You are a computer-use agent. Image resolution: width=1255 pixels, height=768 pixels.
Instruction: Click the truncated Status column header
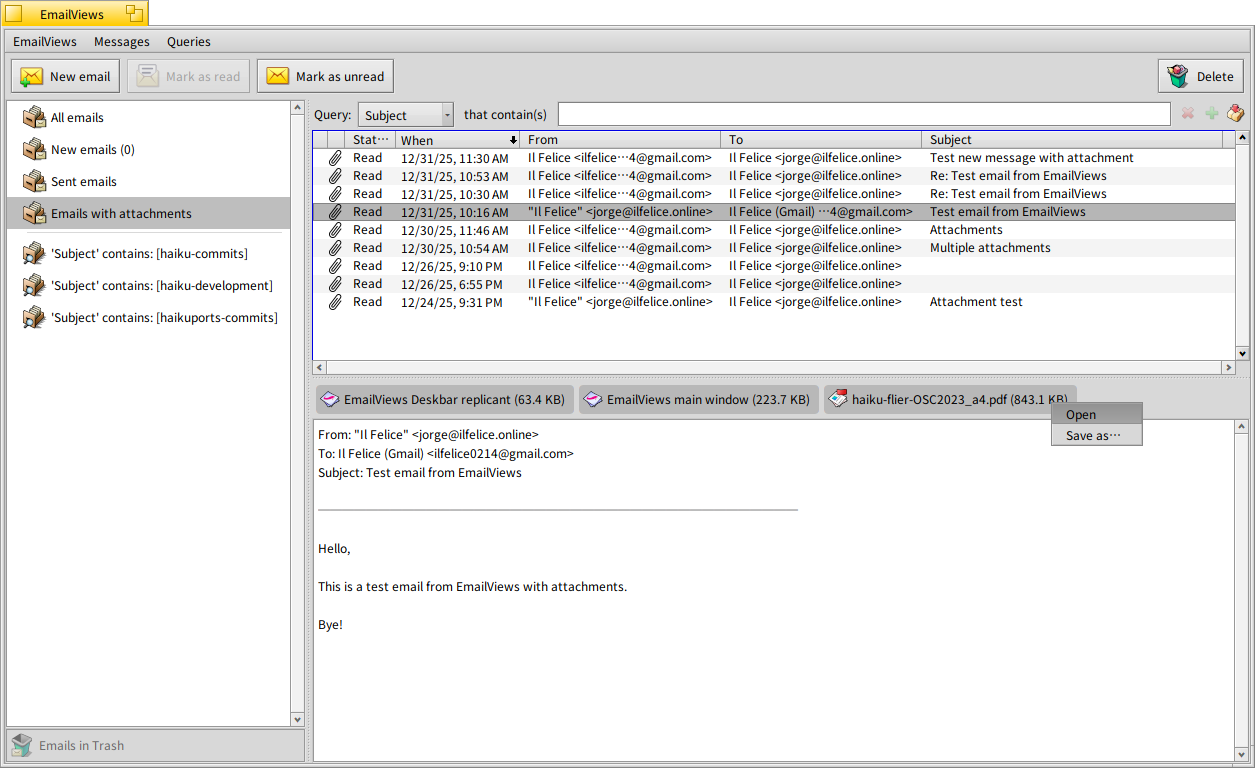click(x=371, y=140)
